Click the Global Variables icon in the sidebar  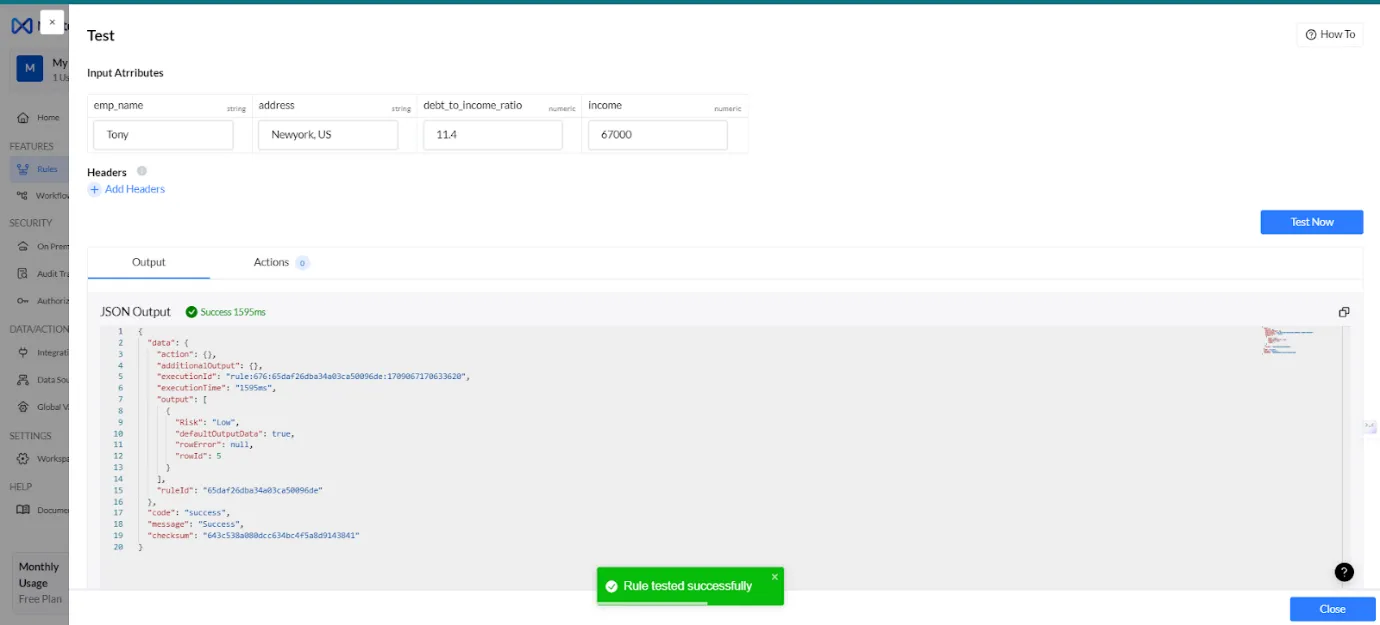click(x=23, y=406)
